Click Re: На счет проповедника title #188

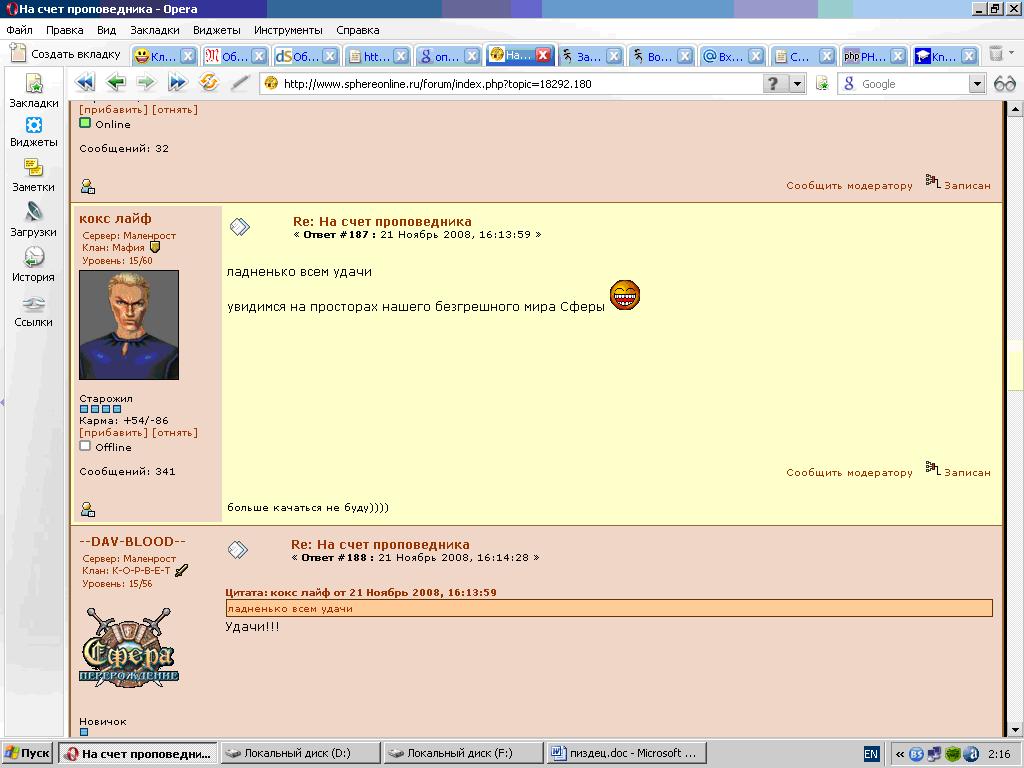(x=380, y=544)
